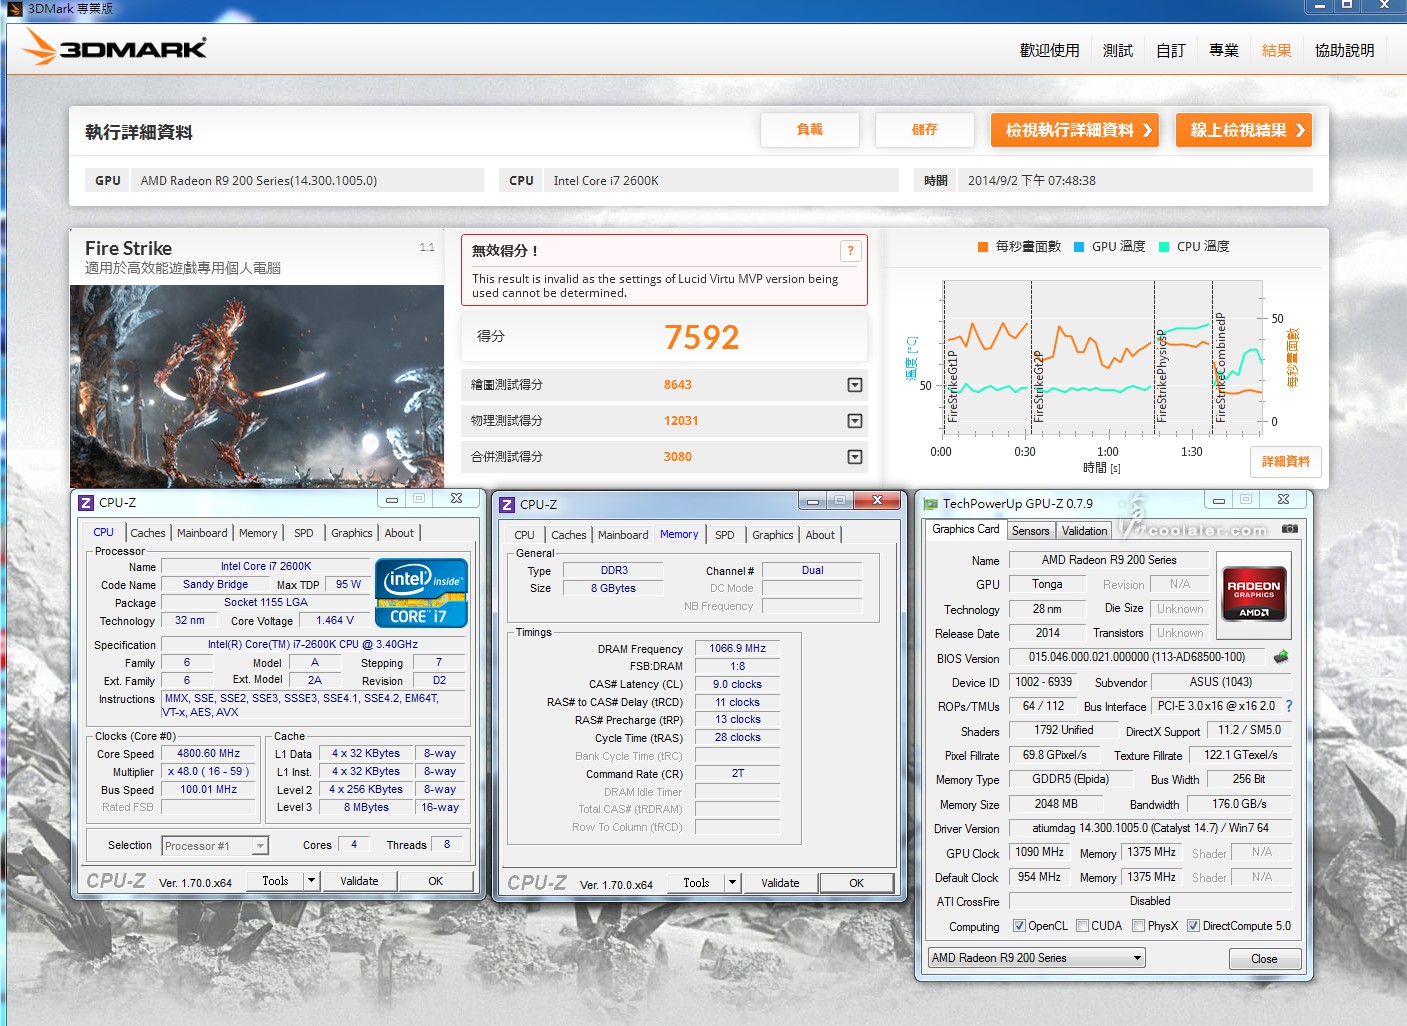
Task: Click OK in Memory CPU-Z window
Action: click(x=857, y=883)
